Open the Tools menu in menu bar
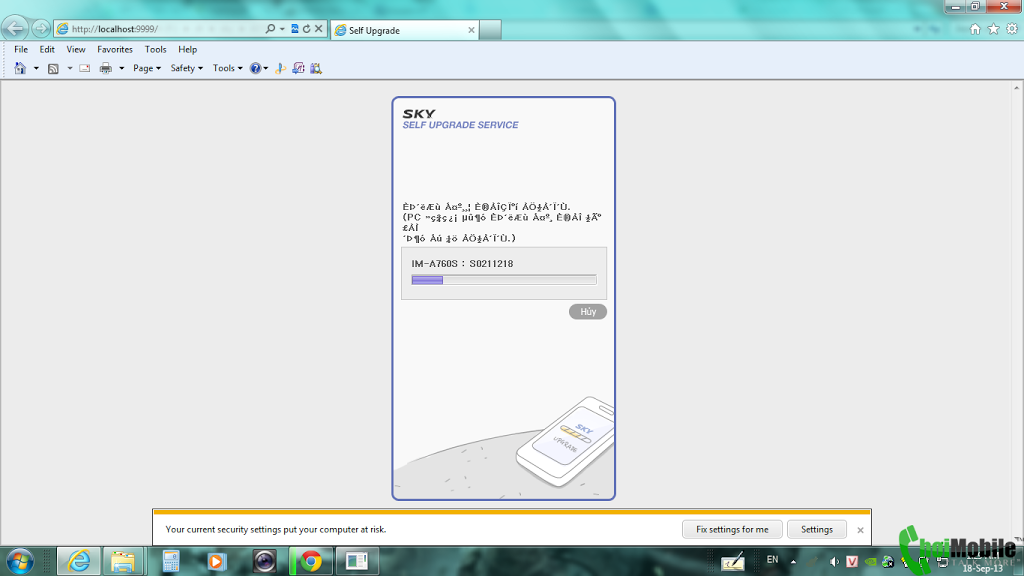1024x576 pixels. (155, 49)
